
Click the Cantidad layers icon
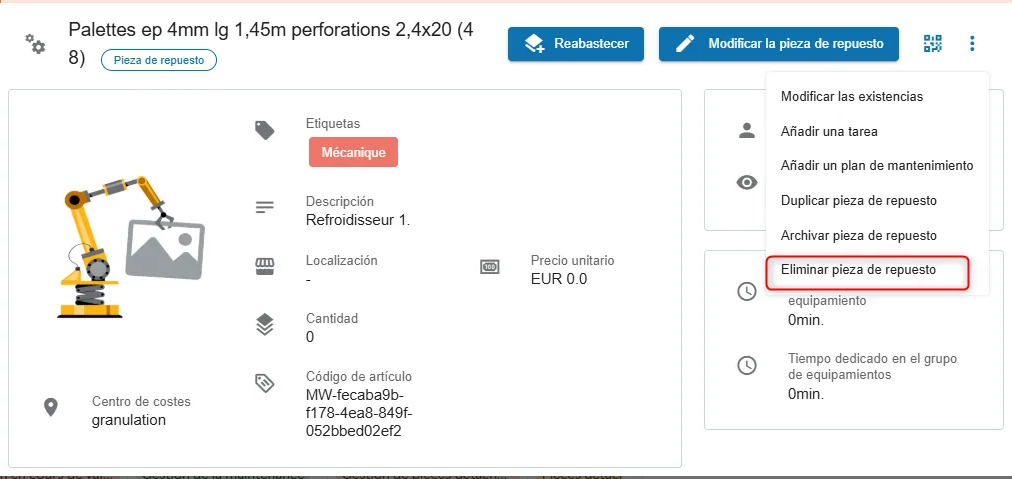click(265, 324)
